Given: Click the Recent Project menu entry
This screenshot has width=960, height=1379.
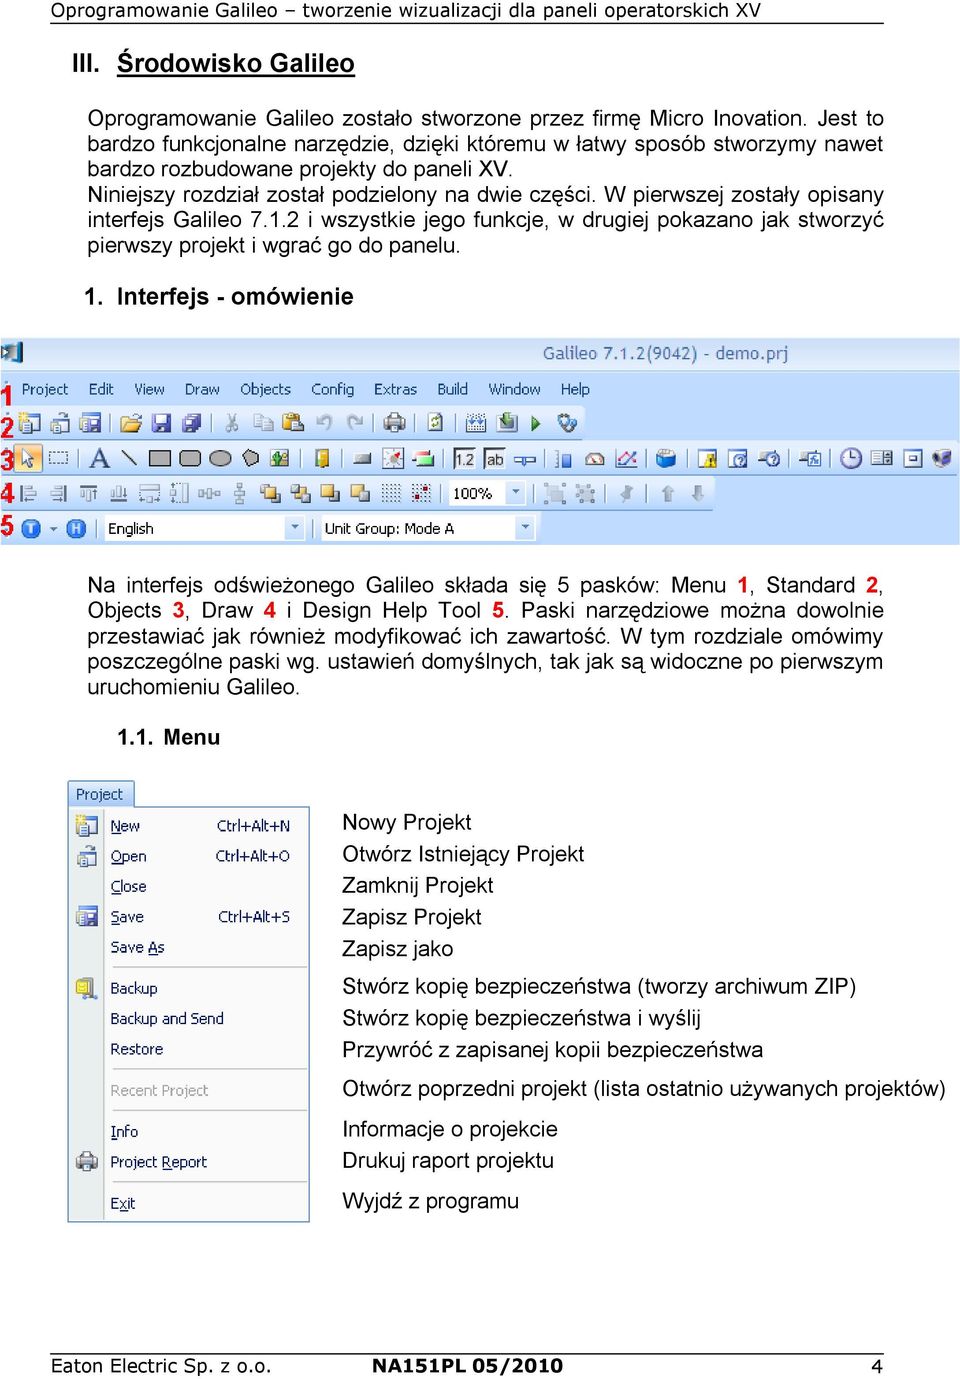Looking at the screenshot, I should tap(190, 1090).
